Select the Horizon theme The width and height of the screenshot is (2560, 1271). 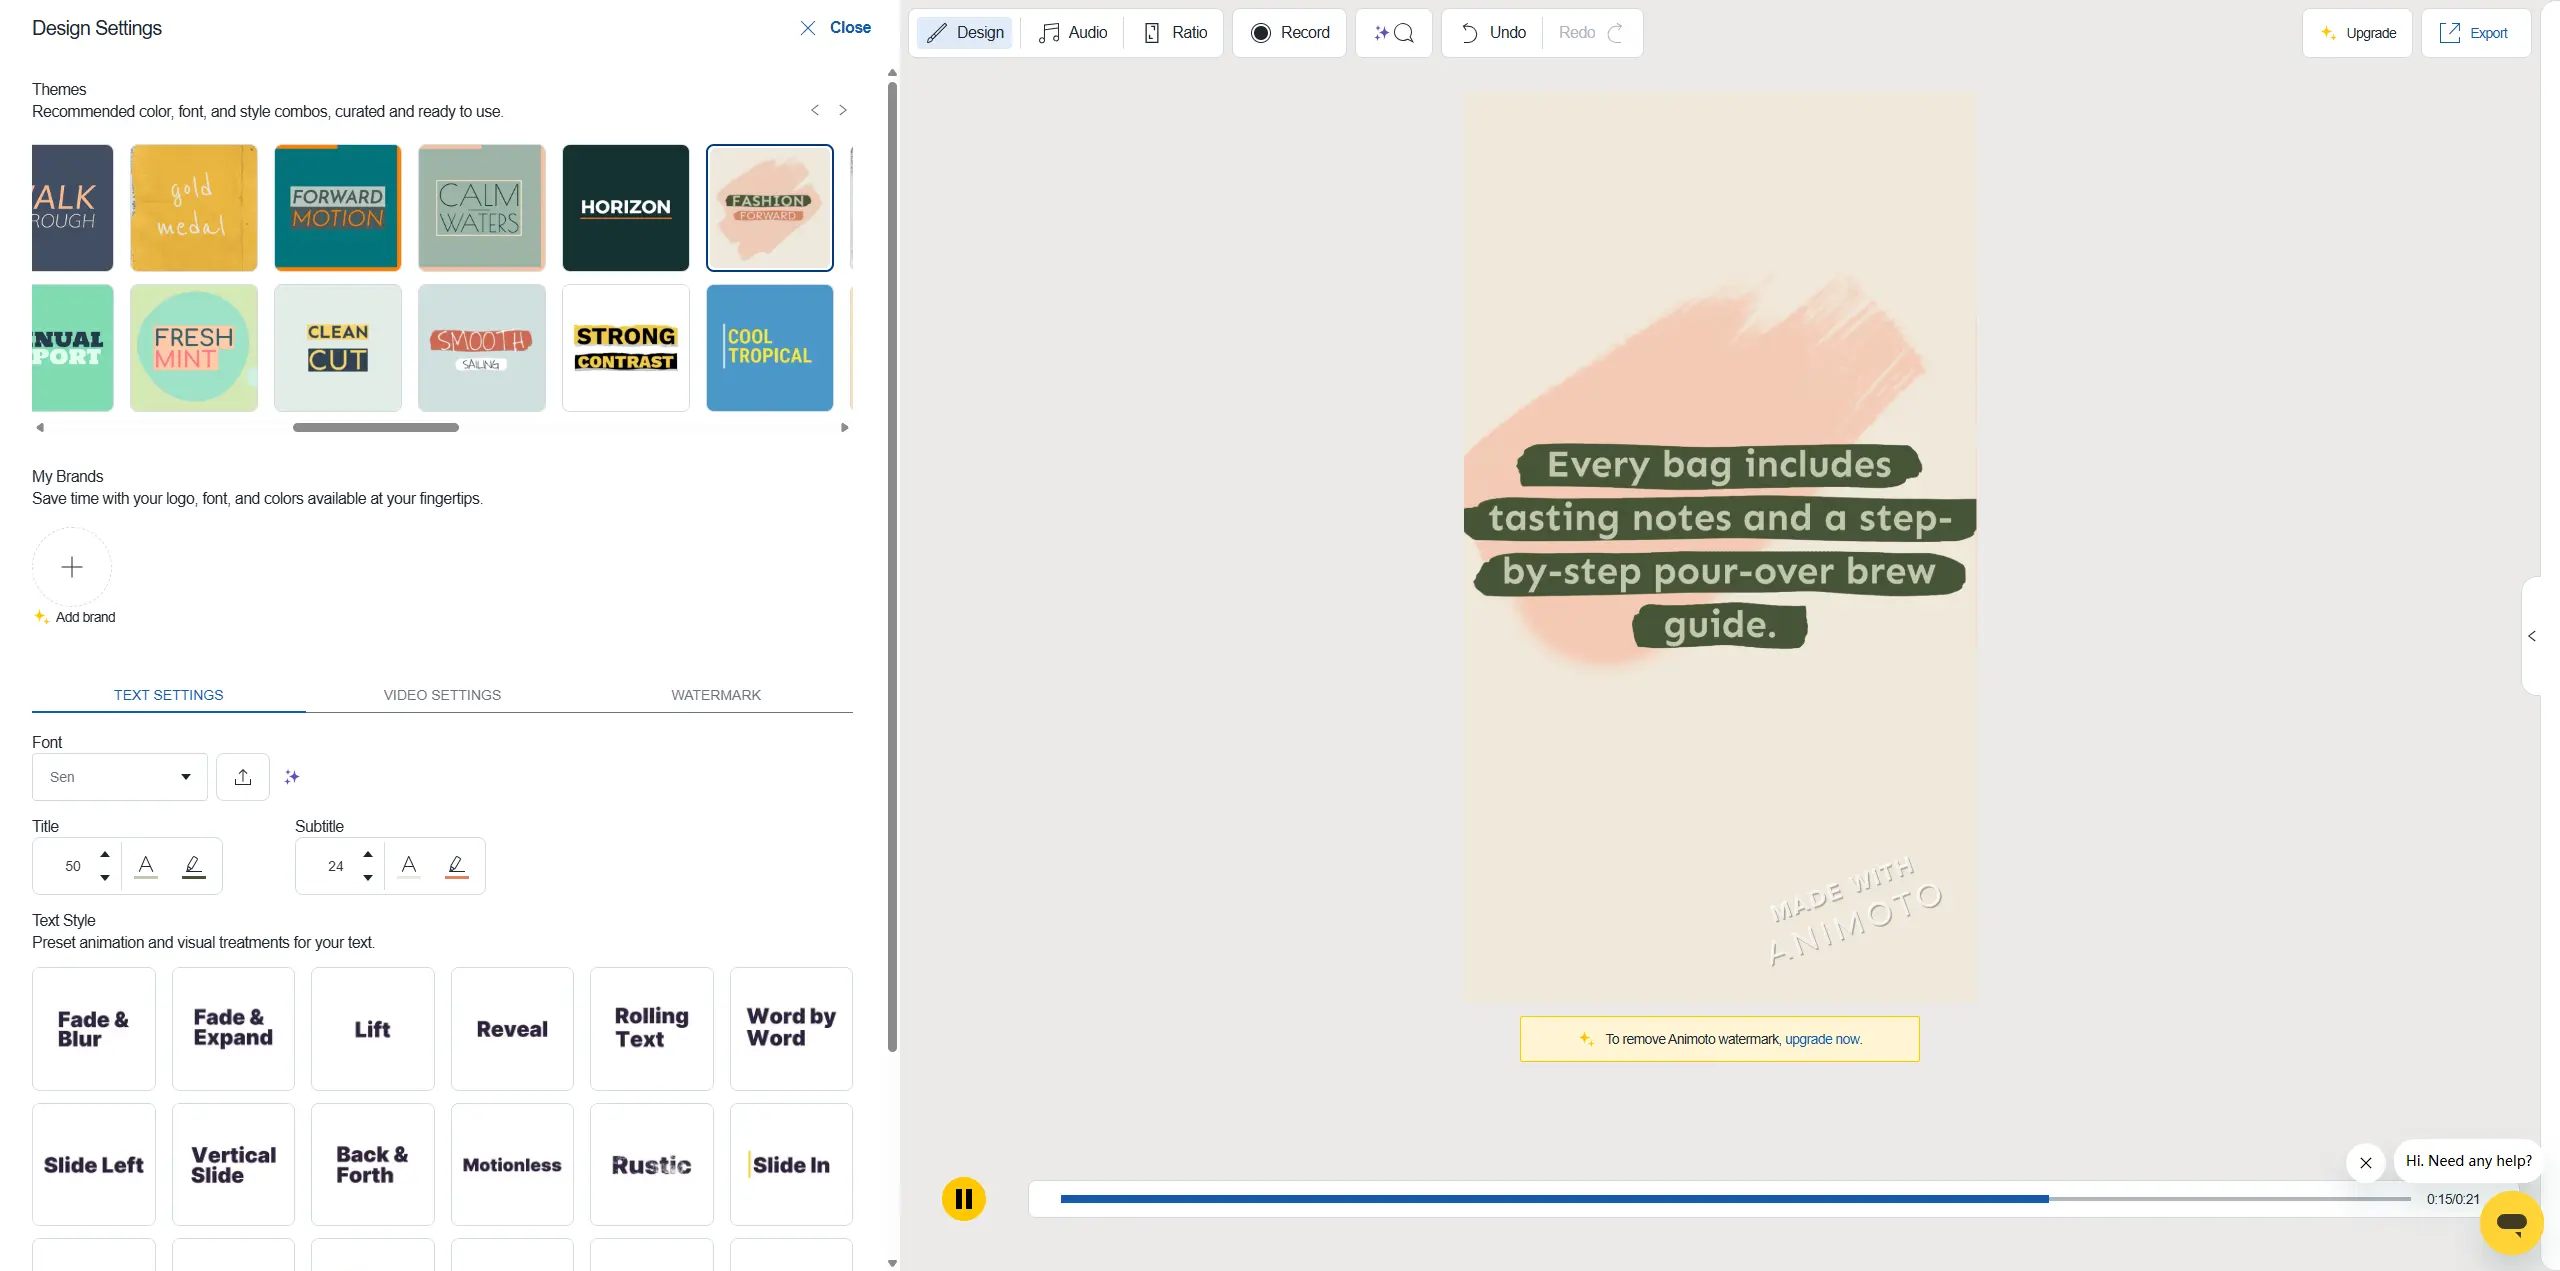(x=626, y=208)
